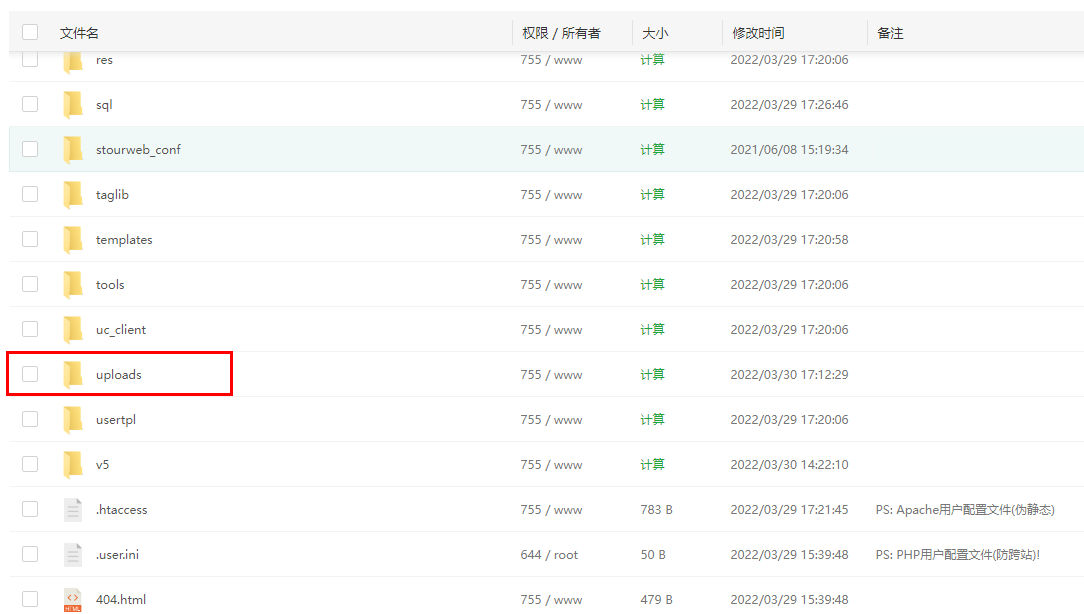Image resolution: width=1084 pixels, height=614 pixels.
Task: Click the v5 folder icon
Action: tap(73, 464)
